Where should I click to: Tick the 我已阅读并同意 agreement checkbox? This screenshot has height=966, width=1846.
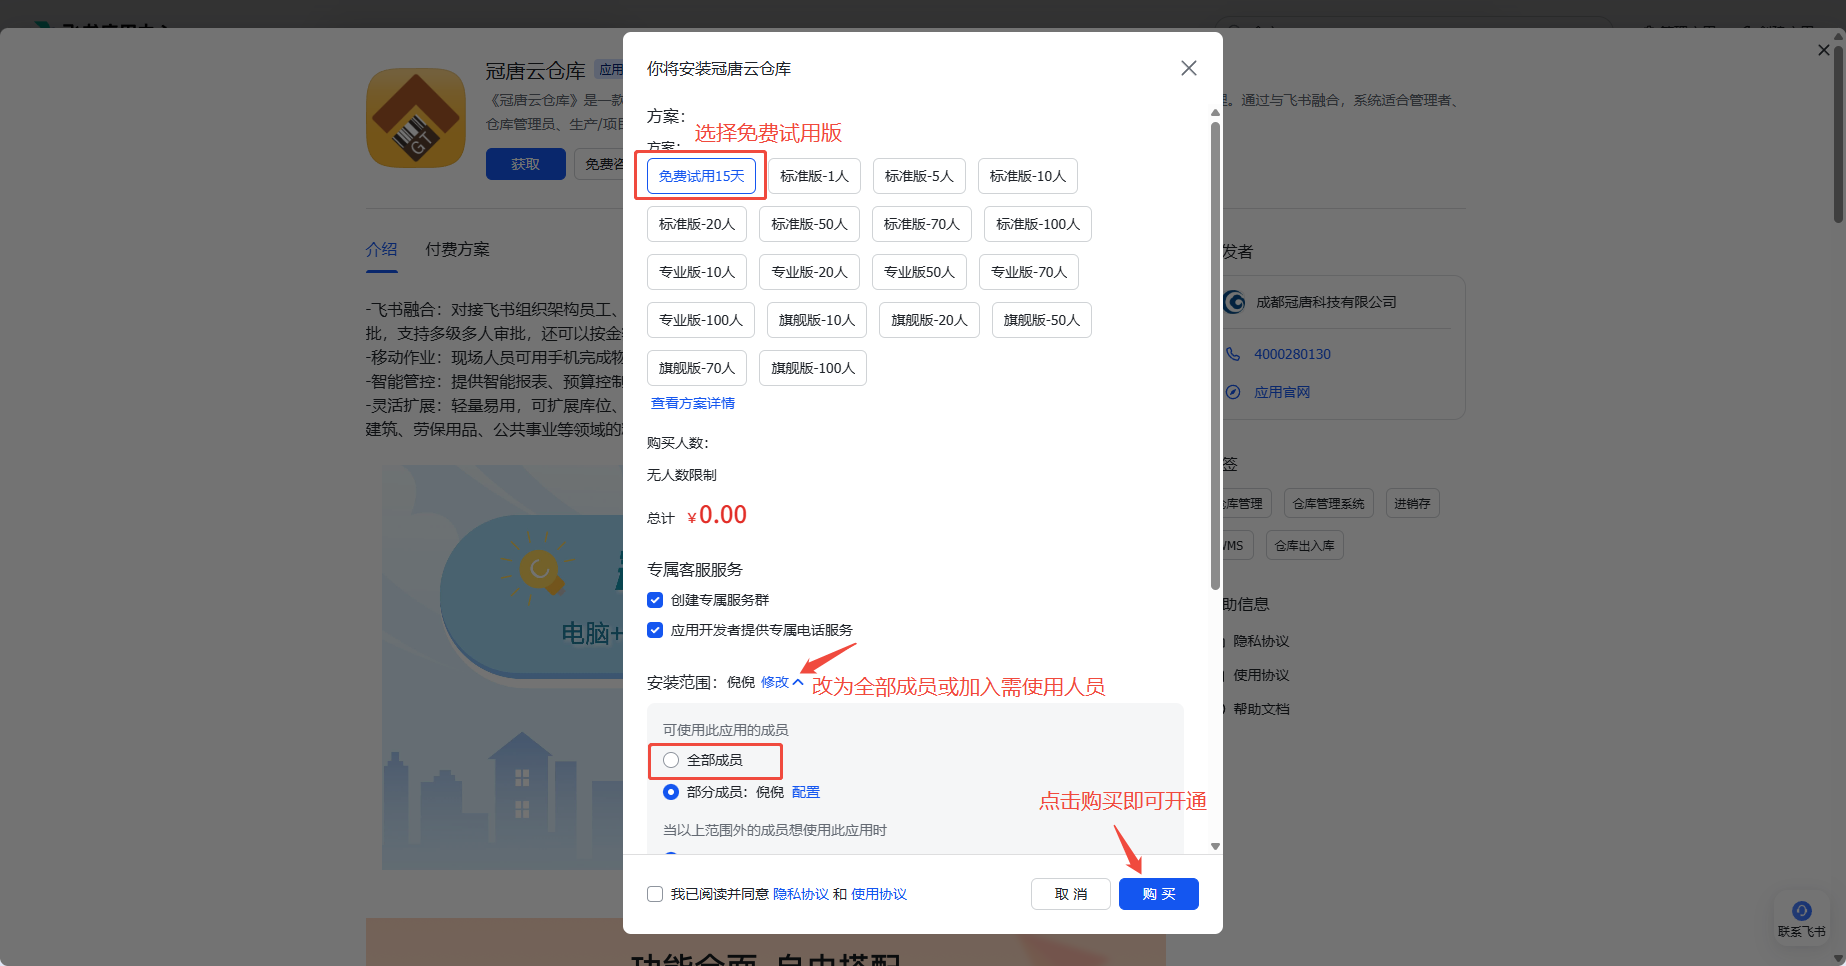point(655,894)
